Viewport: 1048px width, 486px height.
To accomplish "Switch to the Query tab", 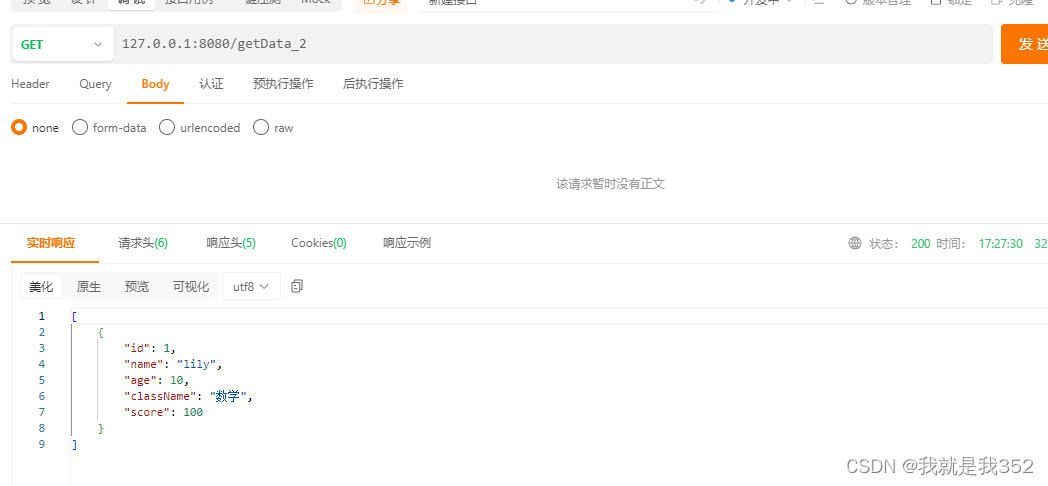I will click(x=96, y=84).
